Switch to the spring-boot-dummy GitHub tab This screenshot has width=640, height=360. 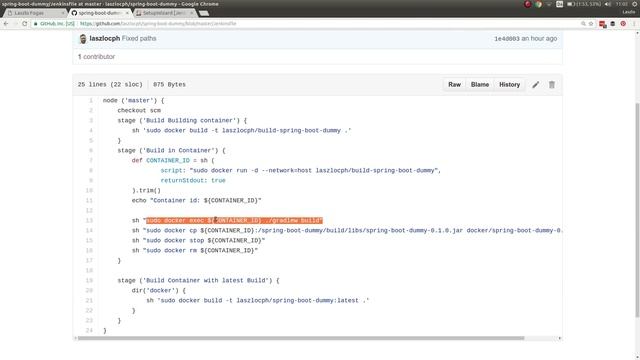(100, 13)
